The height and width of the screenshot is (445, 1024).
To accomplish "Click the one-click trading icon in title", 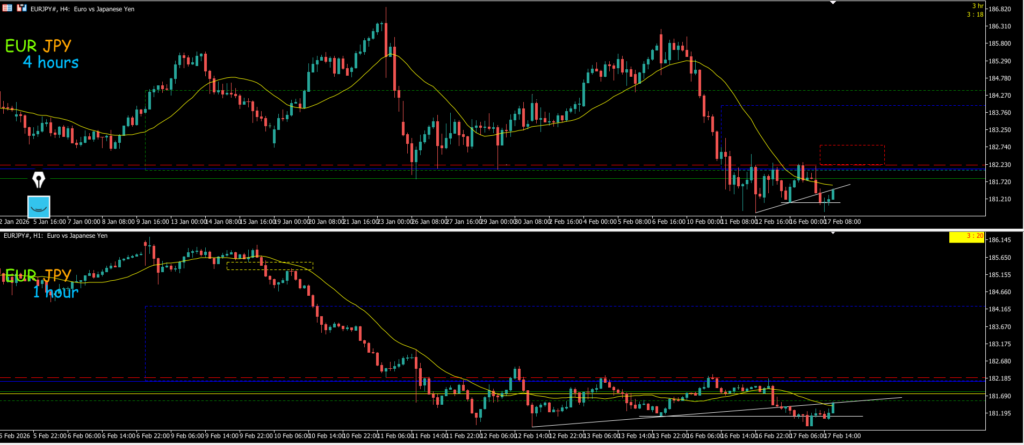I will click(20, 8).
